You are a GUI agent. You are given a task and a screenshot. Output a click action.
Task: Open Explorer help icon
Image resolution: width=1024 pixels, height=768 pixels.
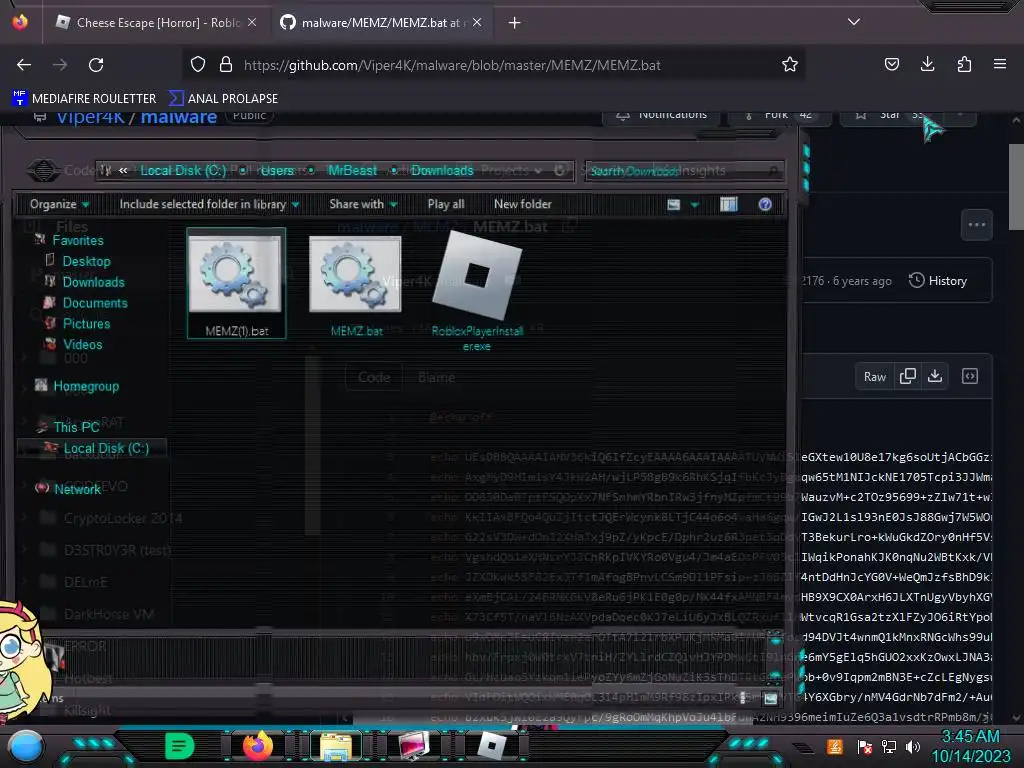765,204
